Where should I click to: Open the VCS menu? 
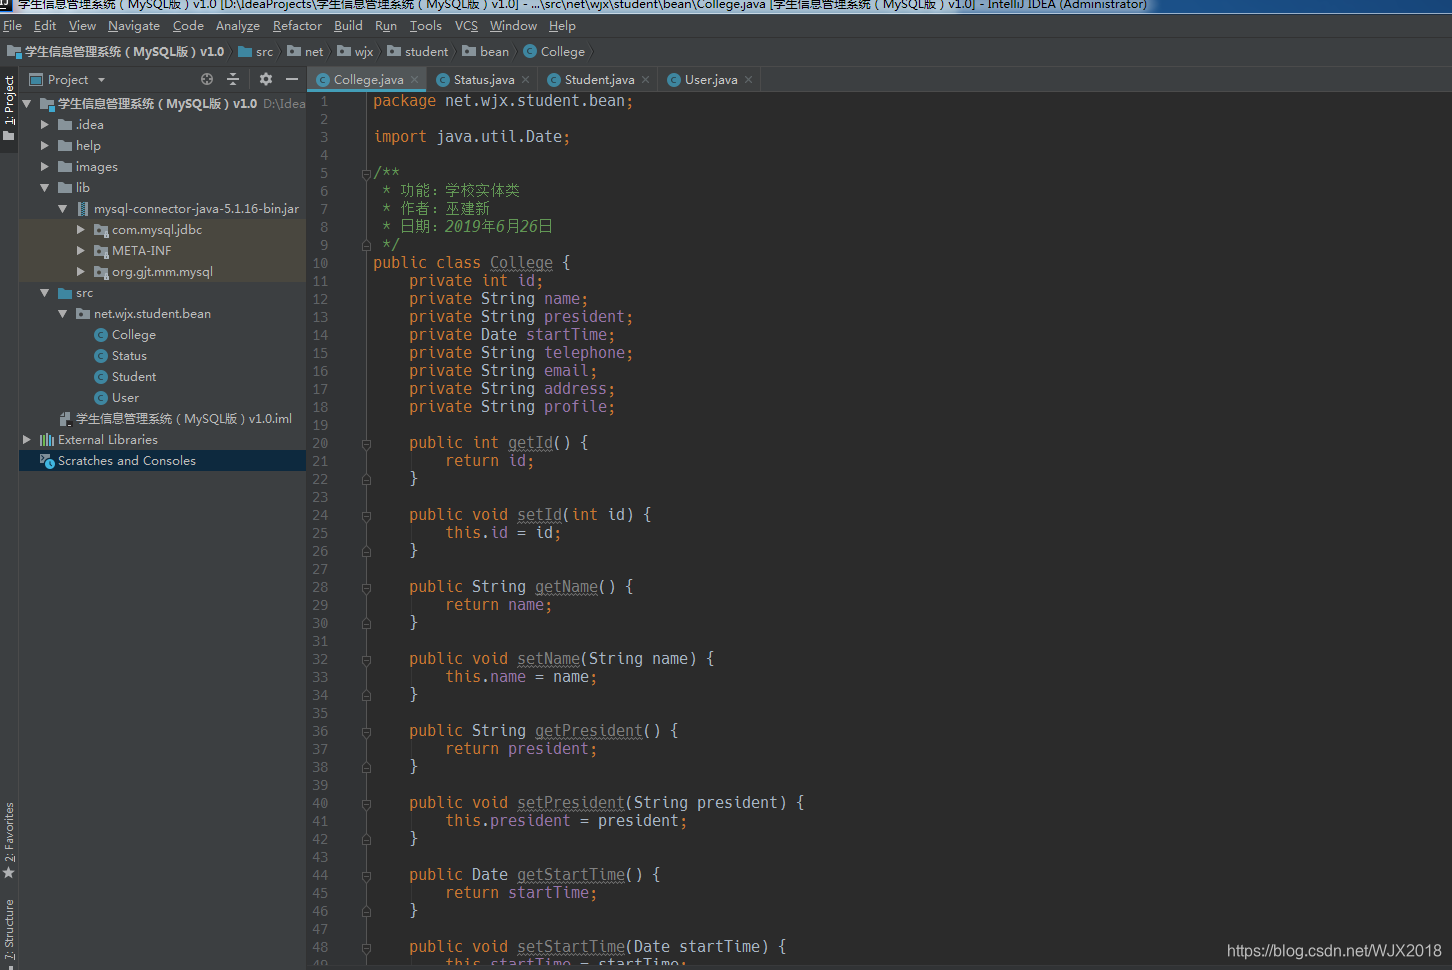coord(466,26)
